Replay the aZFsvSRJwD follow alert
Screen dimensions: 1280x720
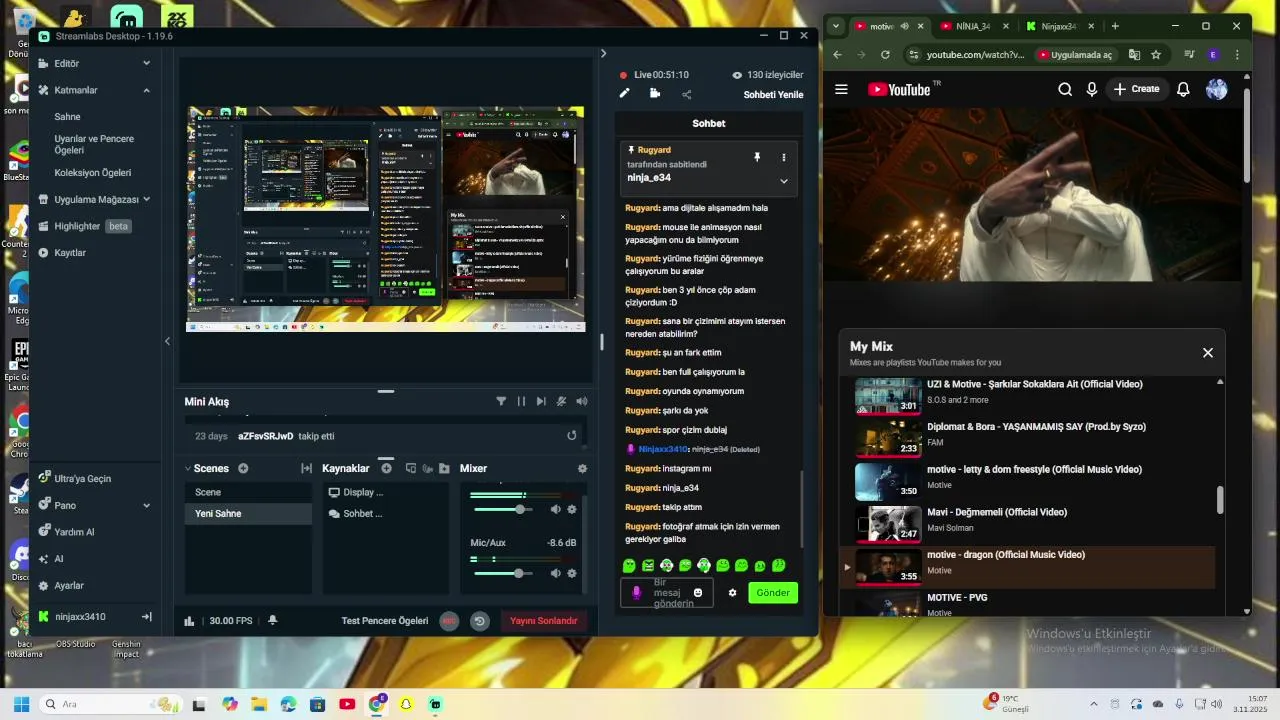pos(572,436)
